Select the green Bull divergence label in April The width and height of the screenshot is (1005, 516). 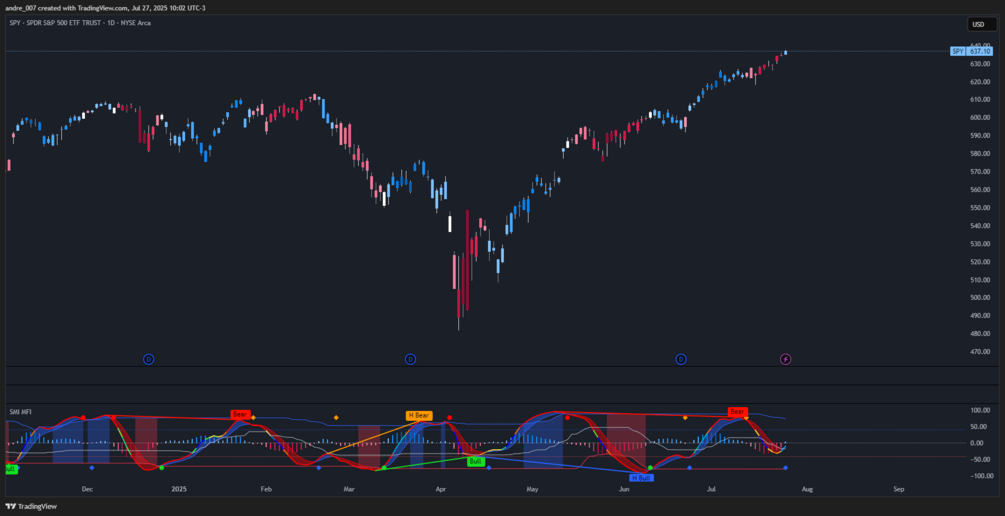click(476, 461)
